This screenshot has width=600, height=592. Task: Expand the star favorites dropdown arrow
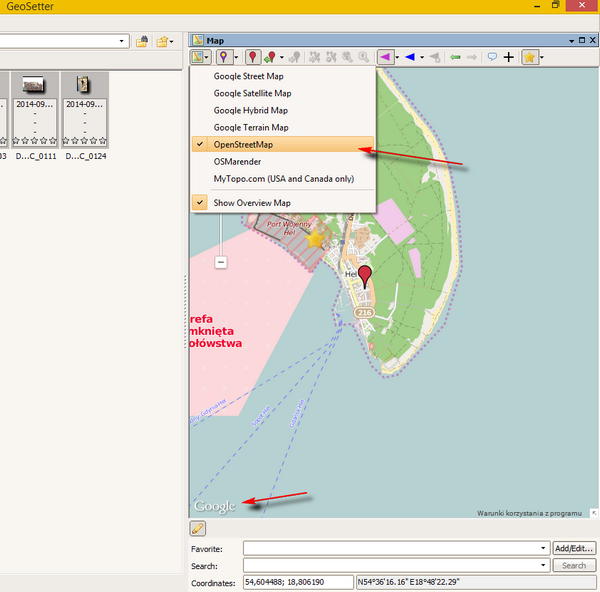(542, 58)
